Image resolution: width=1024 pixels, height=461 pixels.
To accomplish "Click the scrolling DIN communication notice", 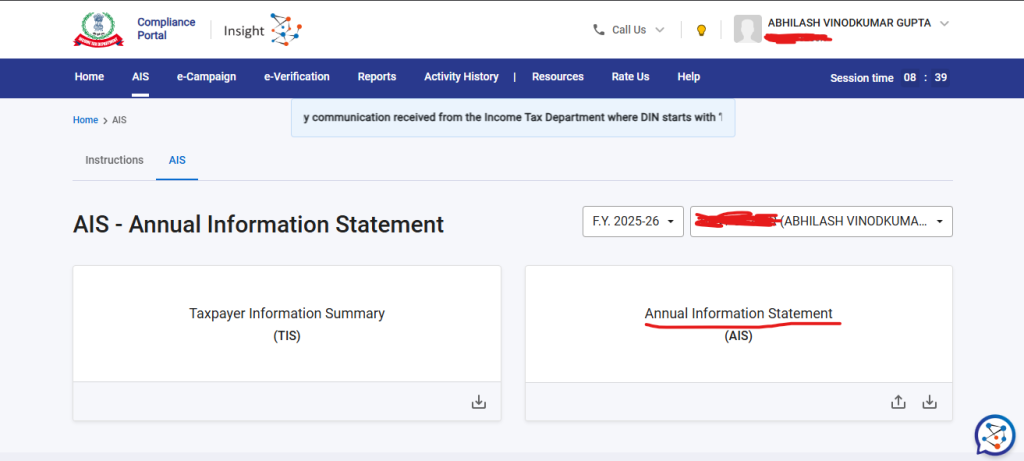I will pyautogui.click(x=513, y=118).
